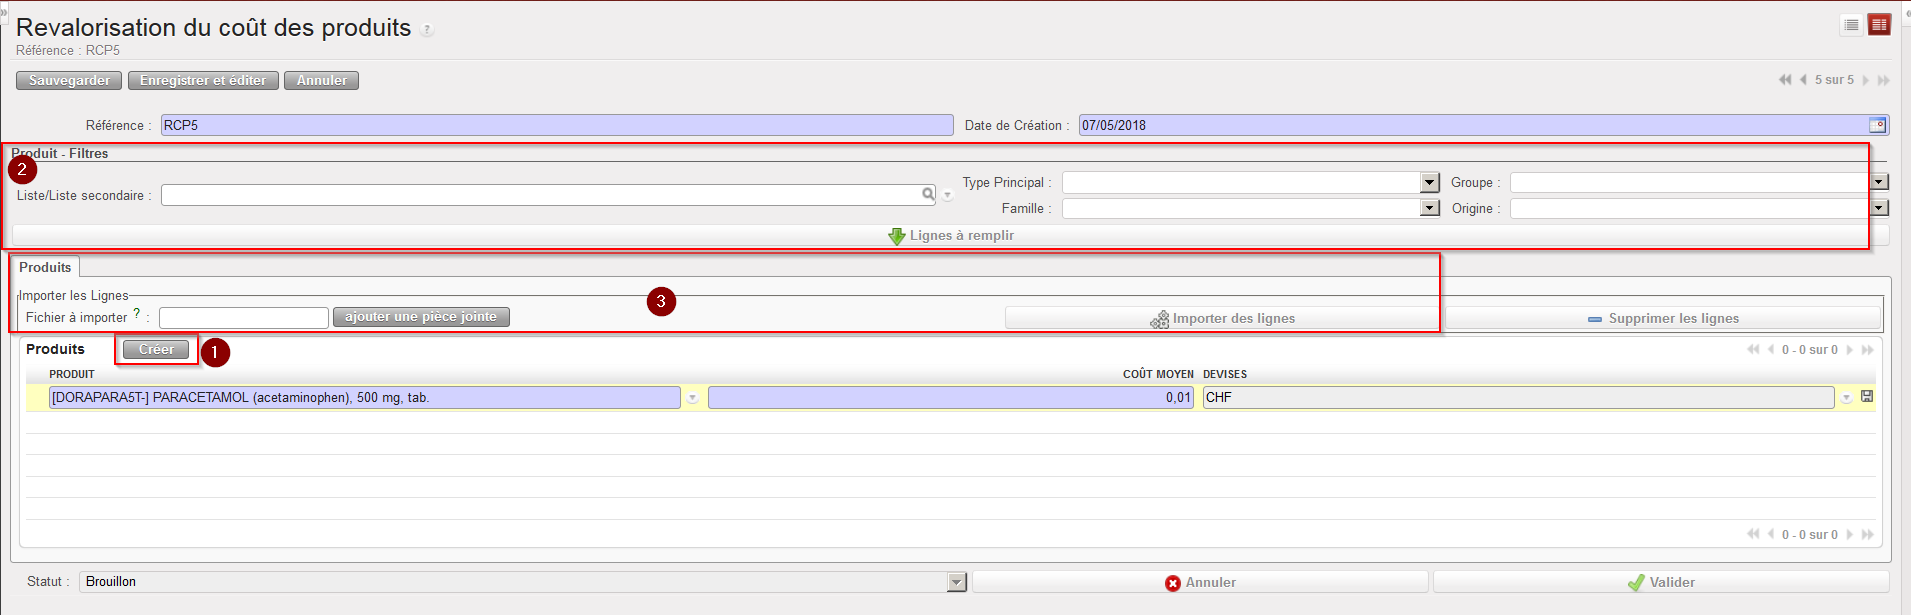Switch to list view icon
This screenshot has height=615, width=1911.
click(x=1851, y=25)
